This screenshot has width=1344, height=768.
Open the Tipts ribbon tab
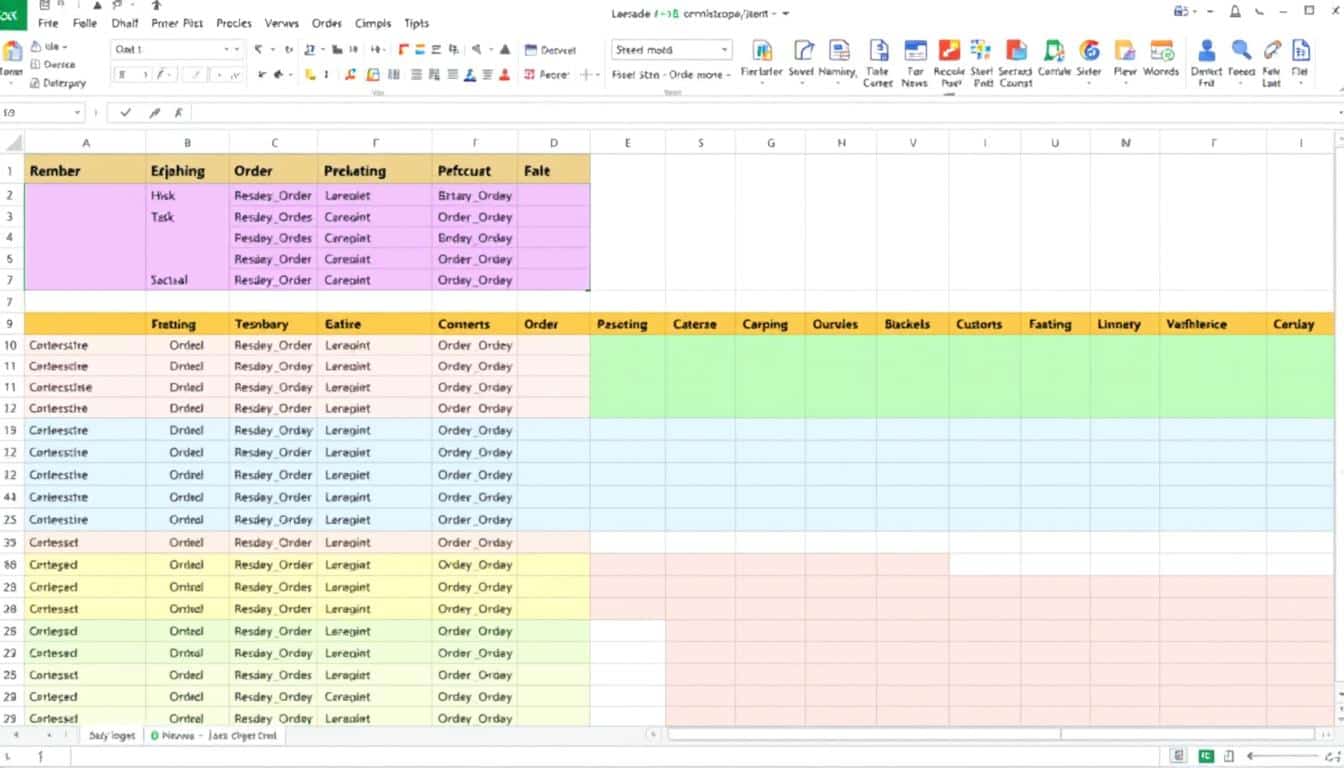pyautogui.click(x=417, y=23)
